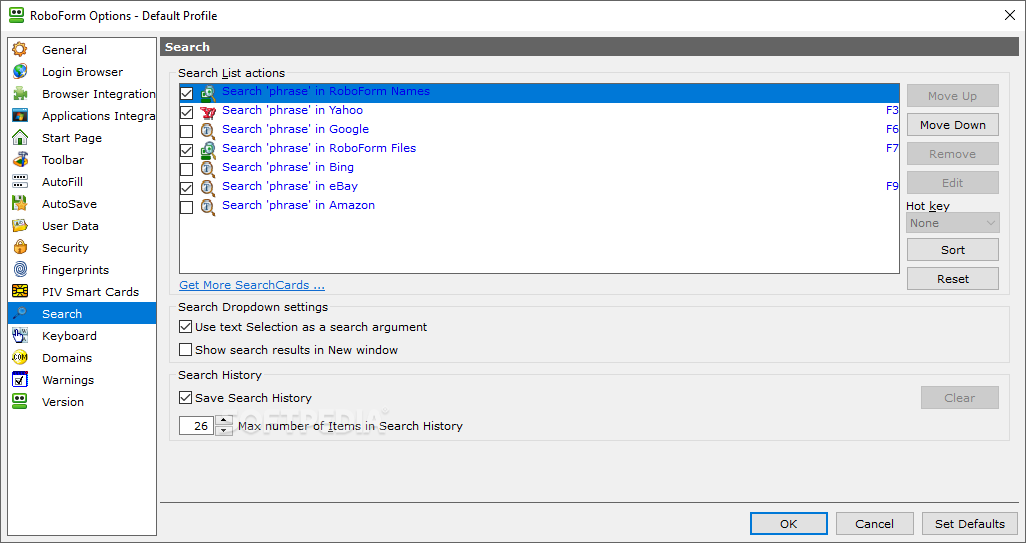The height and width of the screenshot is (543, 1026).
Task: Click the Browser Integration puzzle icon
Action: 20,94
